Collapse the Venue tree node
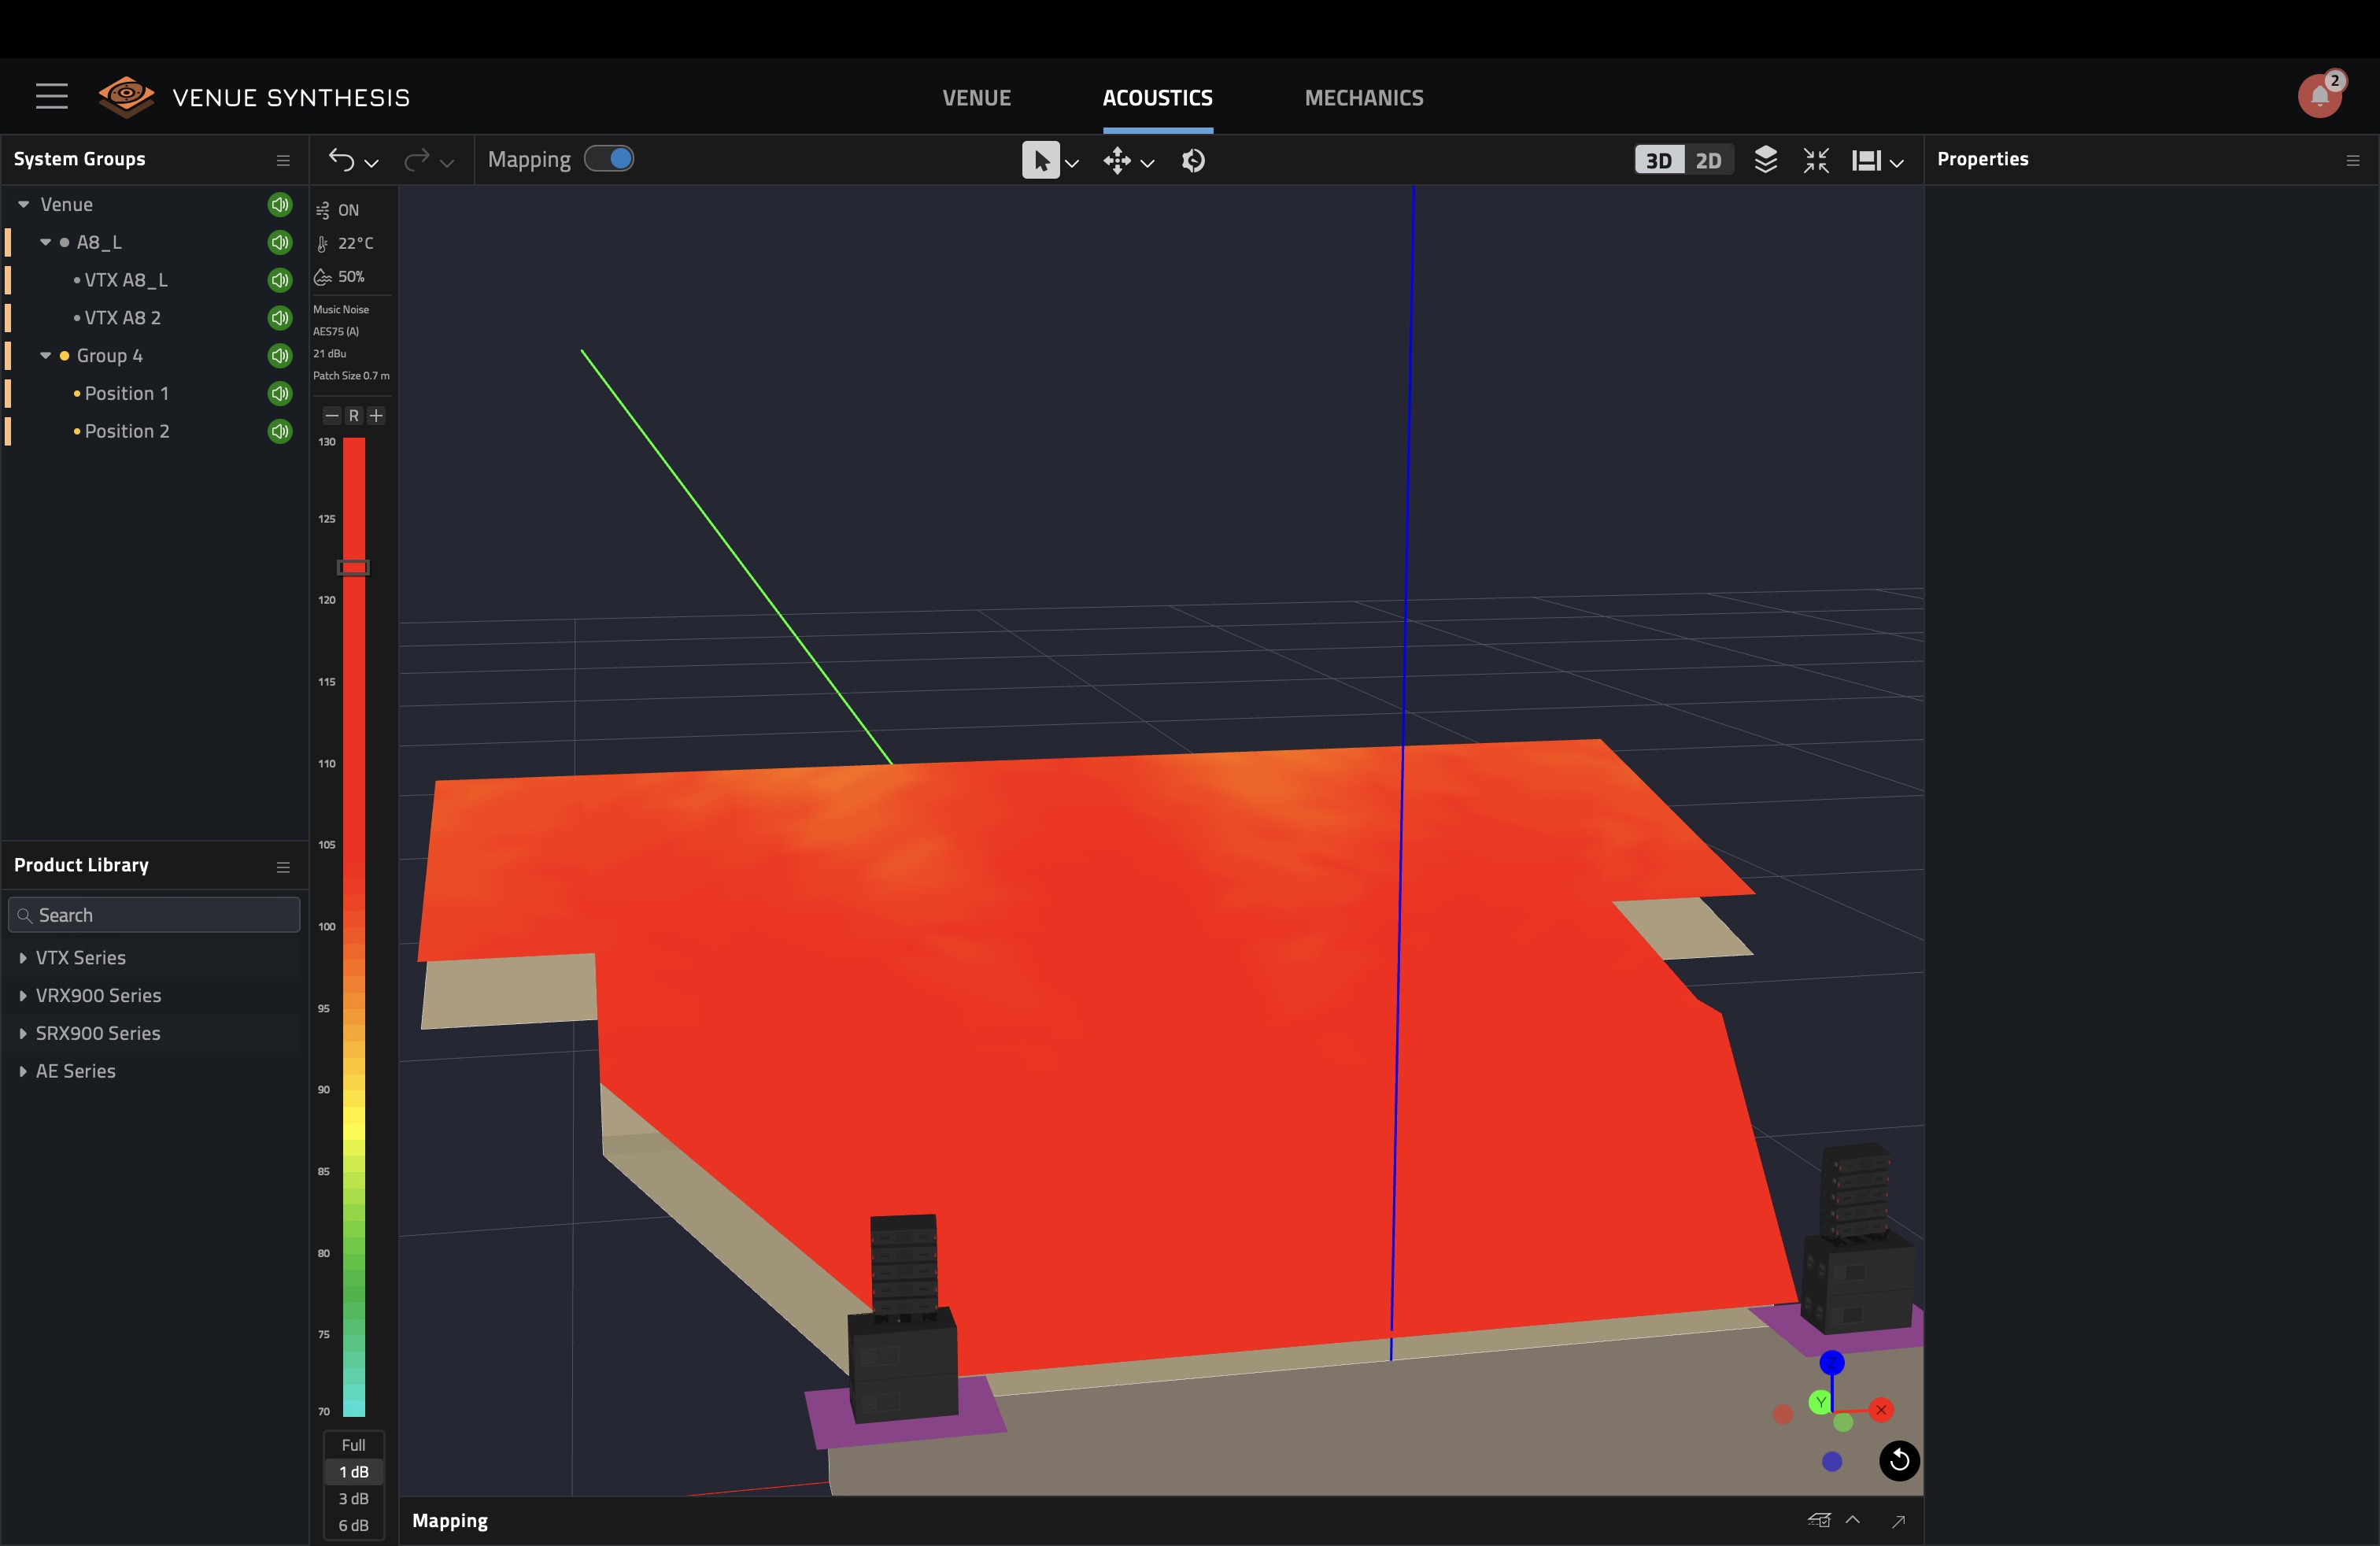 [23, 204]
